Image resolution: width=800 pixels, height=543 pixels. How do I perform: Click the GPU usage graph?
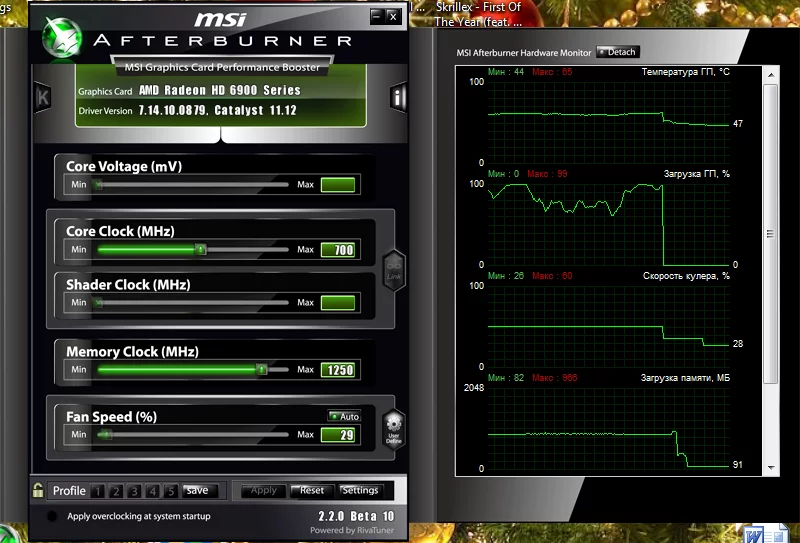click(x=608, y=225)
